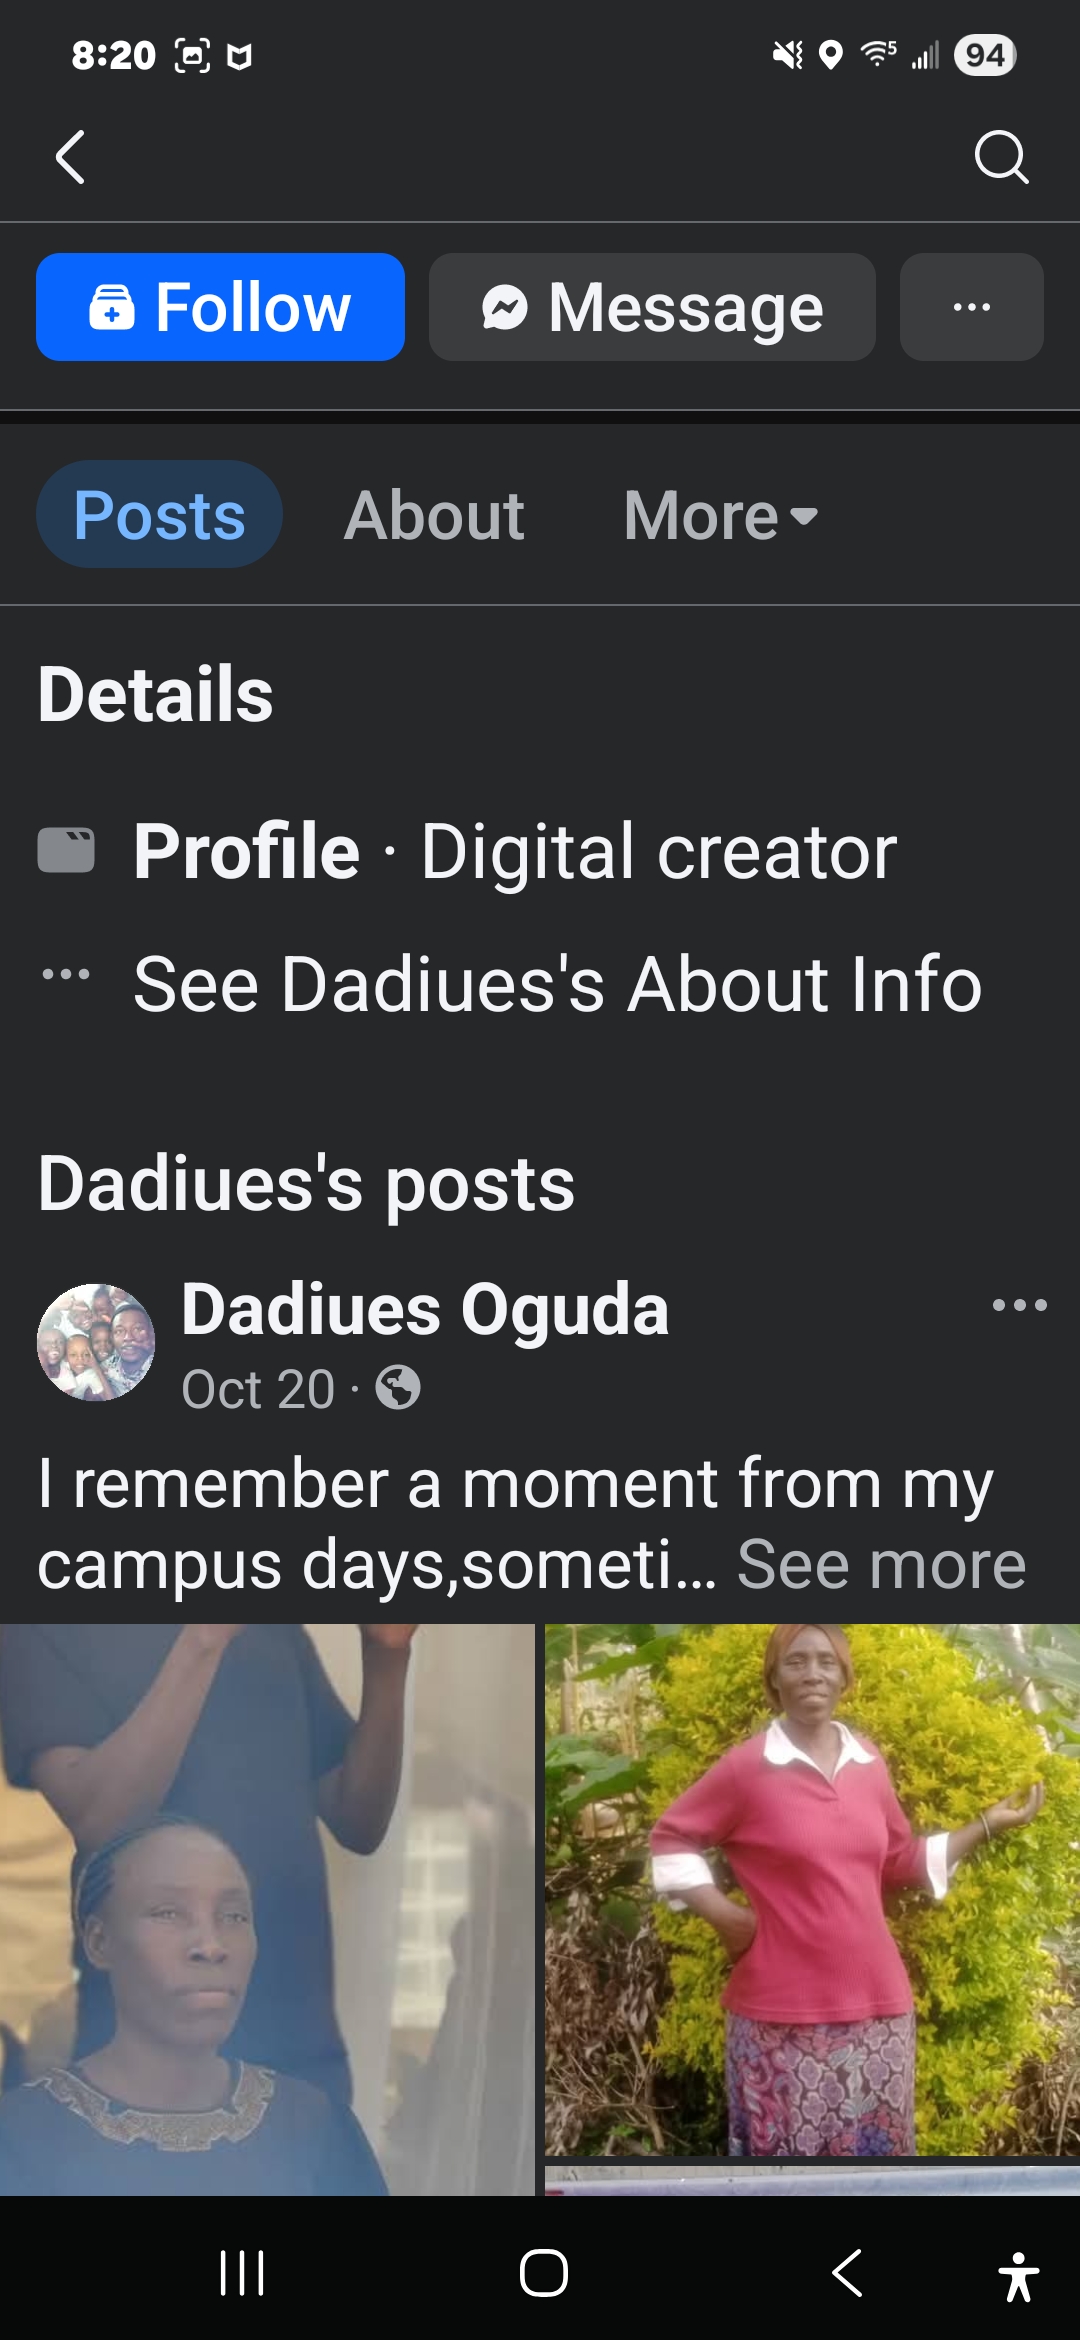Open Dadiues Oguda profile picture
Screen dimensions: 1080x2340
tap(96, 1342)
